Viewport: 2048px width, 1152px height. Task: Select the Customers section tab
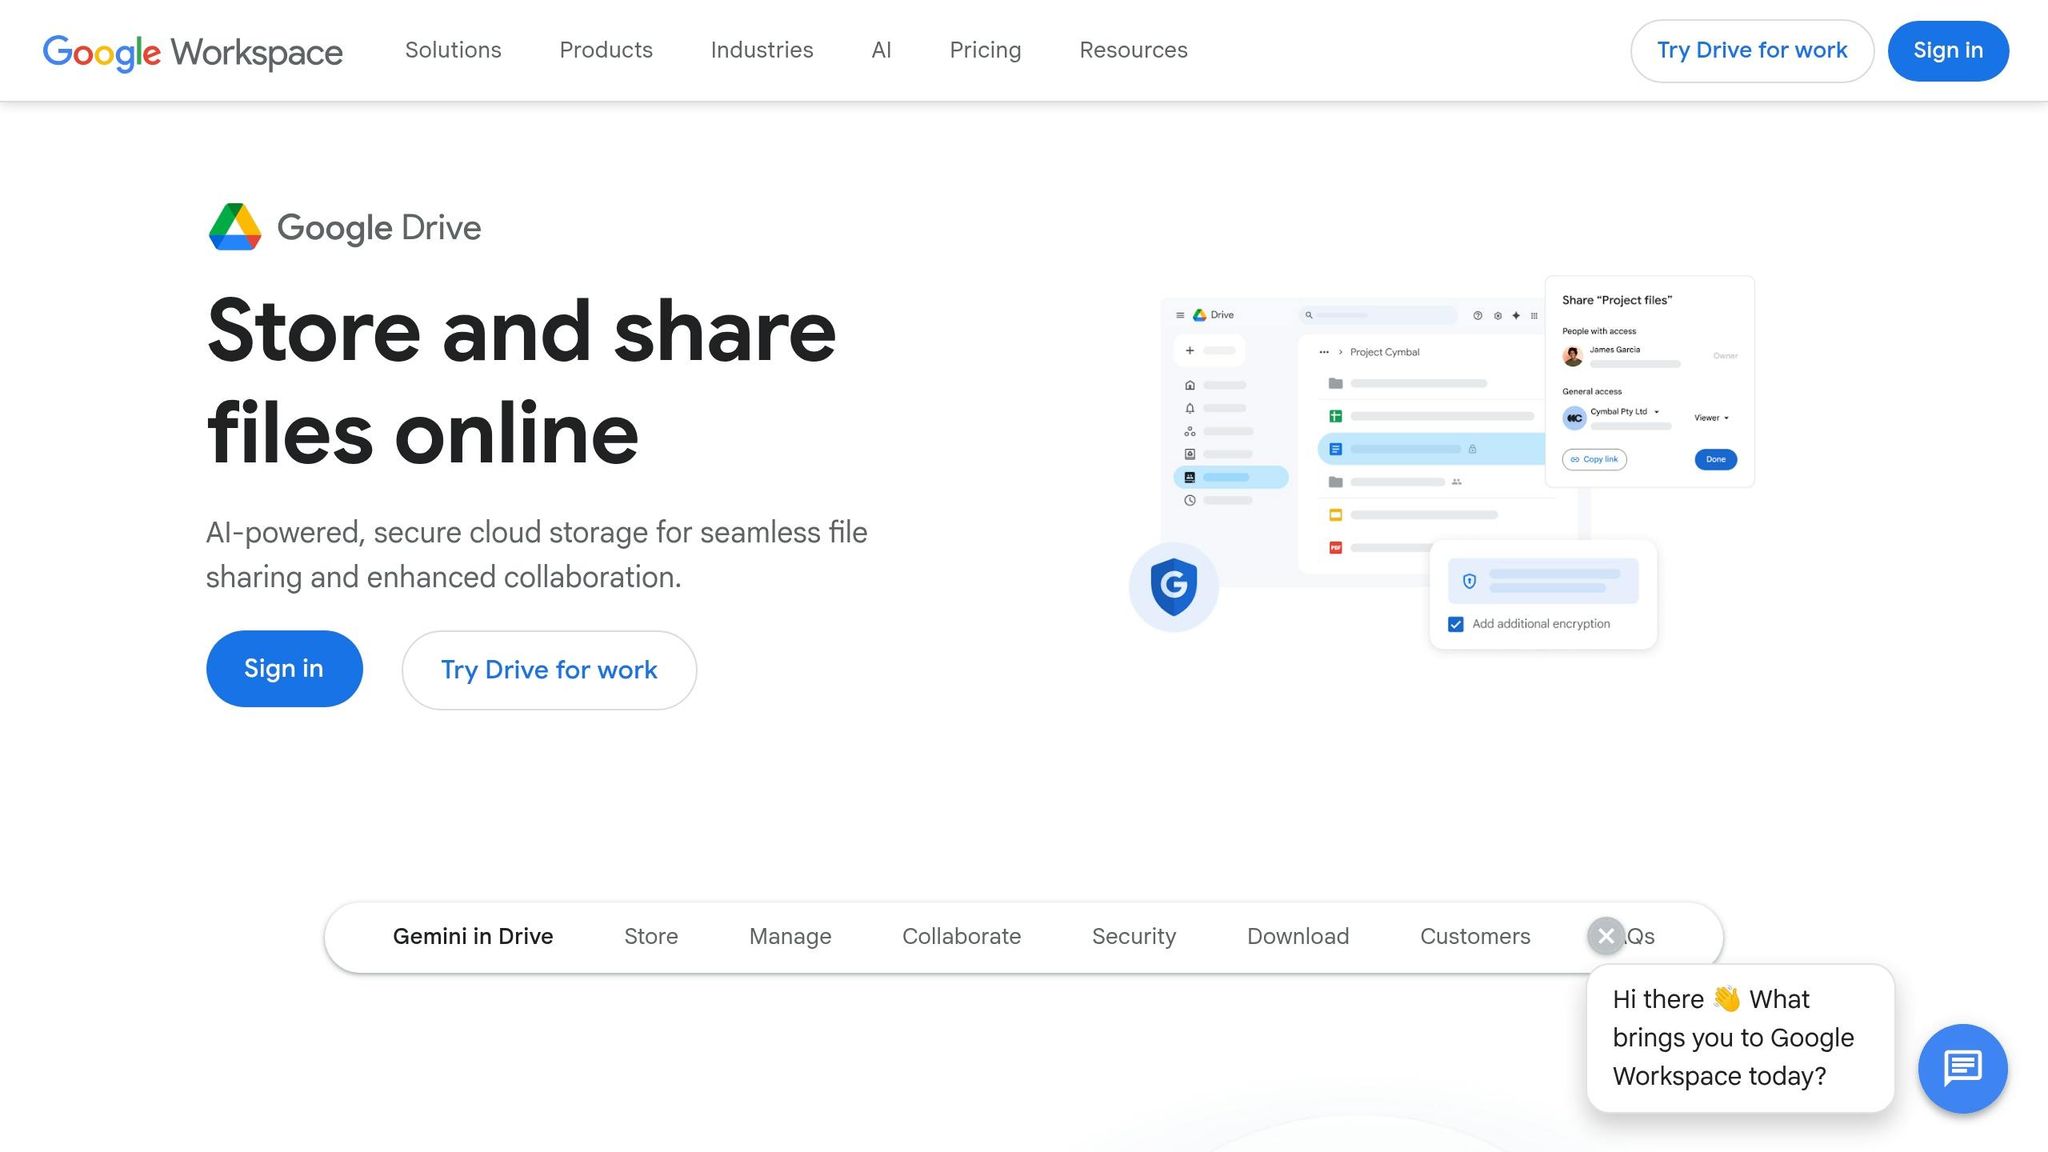tap(1475, 937)
